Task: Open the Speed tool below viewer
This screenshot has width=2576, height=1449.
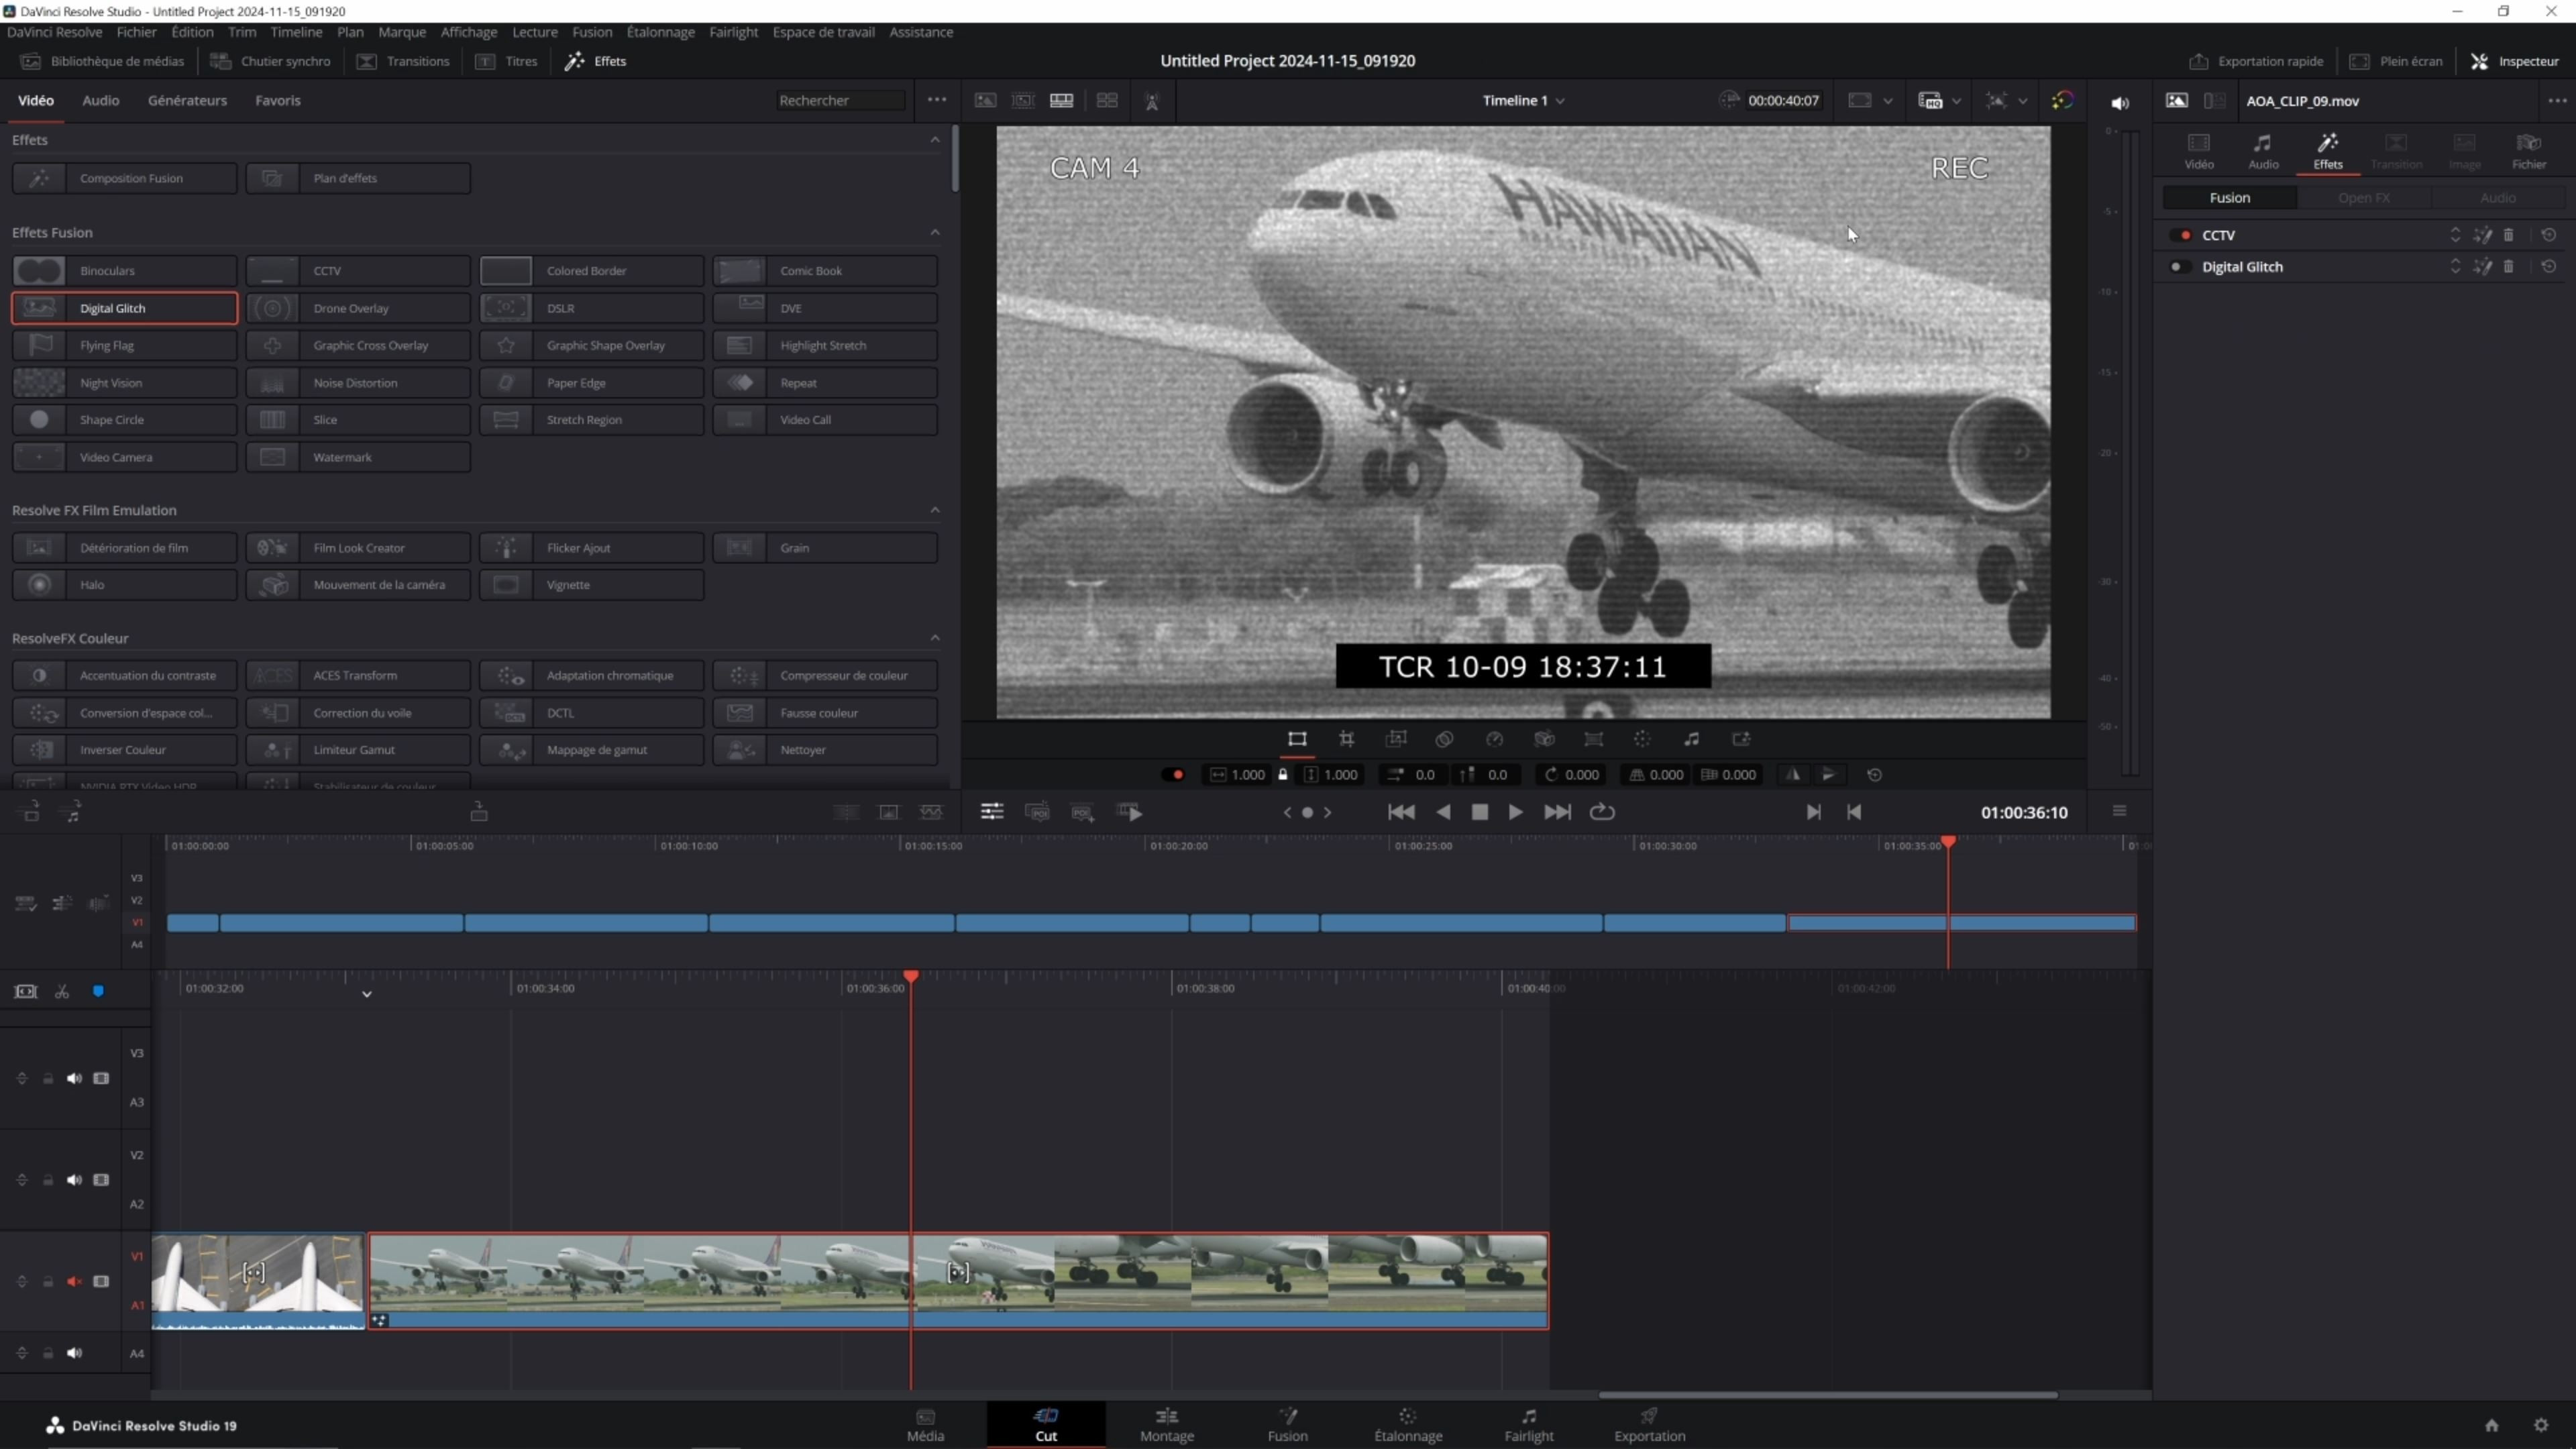Action: tap(1494, 739)
